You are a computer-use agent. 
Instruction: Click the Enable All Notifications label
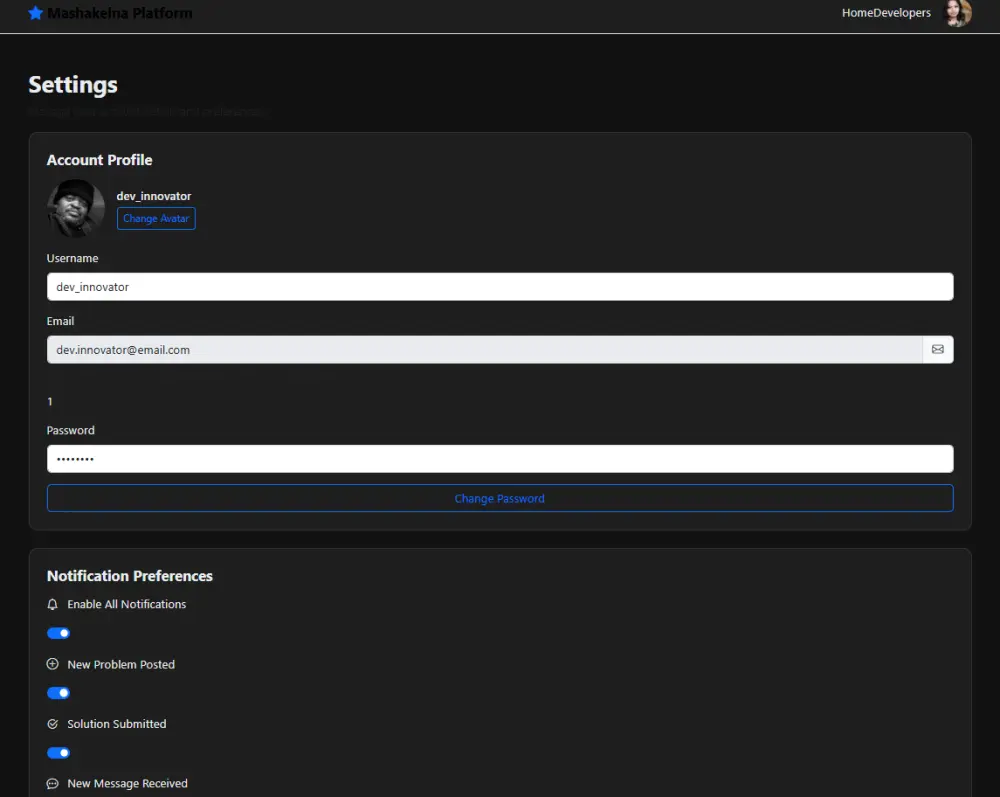pos(127,604)
